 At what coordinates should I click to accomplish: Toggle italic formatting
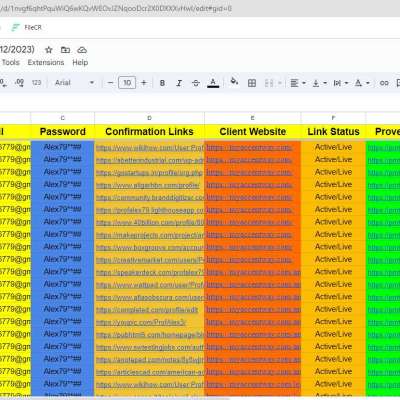tap(179, 83)
